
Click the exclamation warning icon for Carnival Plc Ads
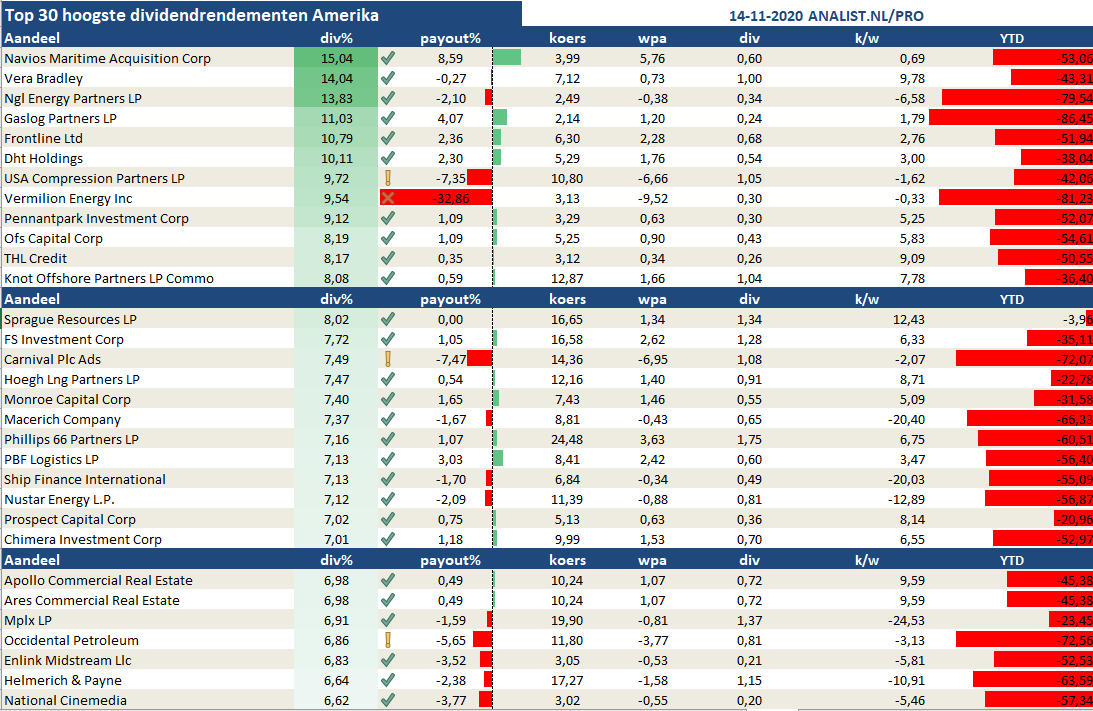click(388, 359)
